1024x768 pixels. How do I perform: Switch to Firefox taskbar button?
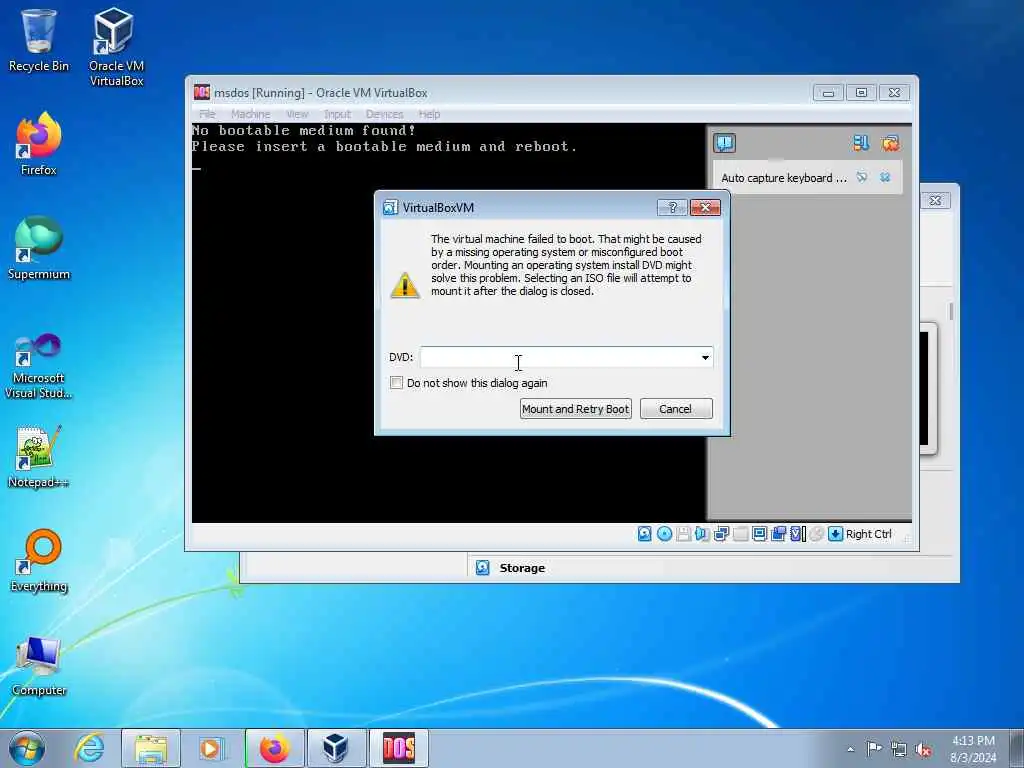pyautogui.click(x=275, y=748)
